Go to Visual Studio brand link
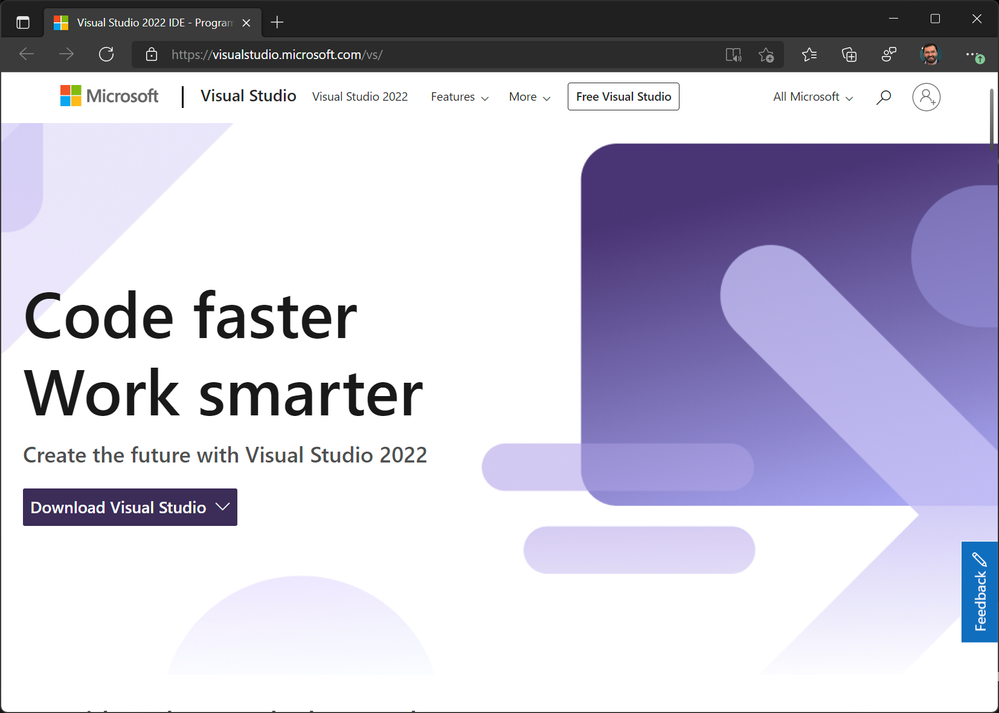This screenshot has width=999, height=713. tap(248, 96)
